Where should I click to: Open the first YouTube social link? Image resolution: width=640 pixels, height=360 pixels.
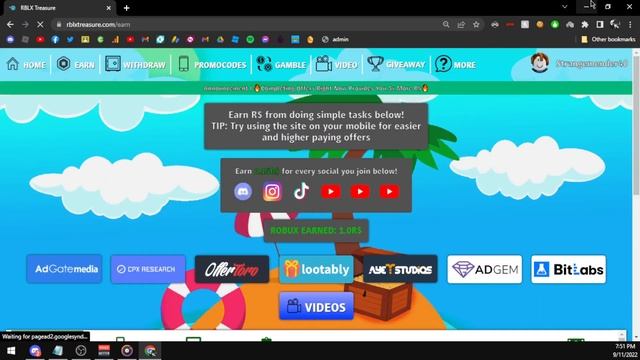point(331,191)
